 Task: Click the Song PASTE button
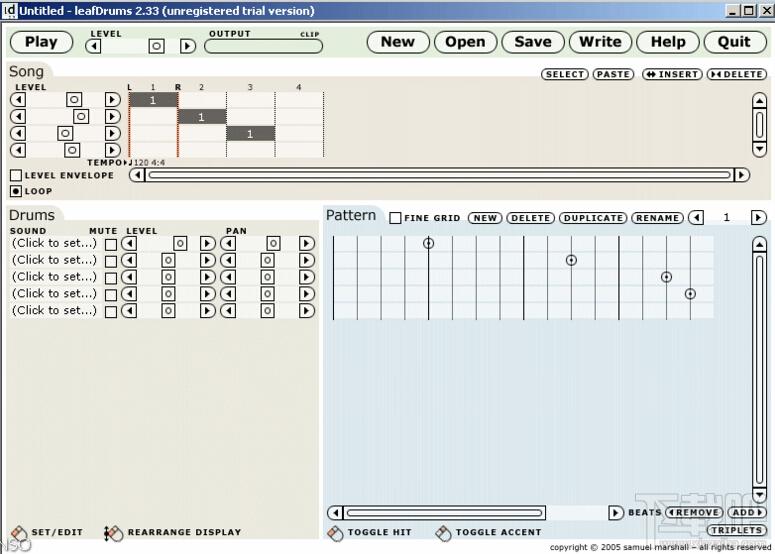pyautogui.click(x=613, y=74)
